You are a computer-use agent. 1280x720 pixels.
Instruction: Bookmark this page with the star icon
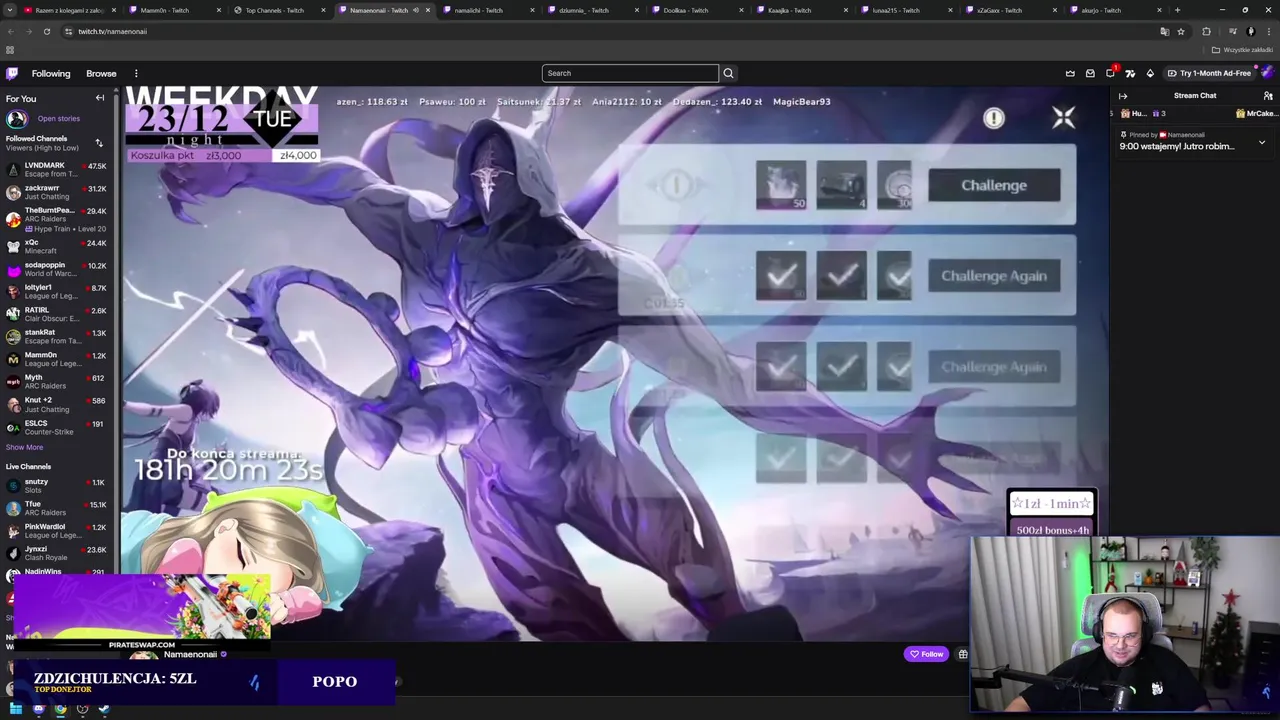pyautogui.click(x=1181, y=31)
